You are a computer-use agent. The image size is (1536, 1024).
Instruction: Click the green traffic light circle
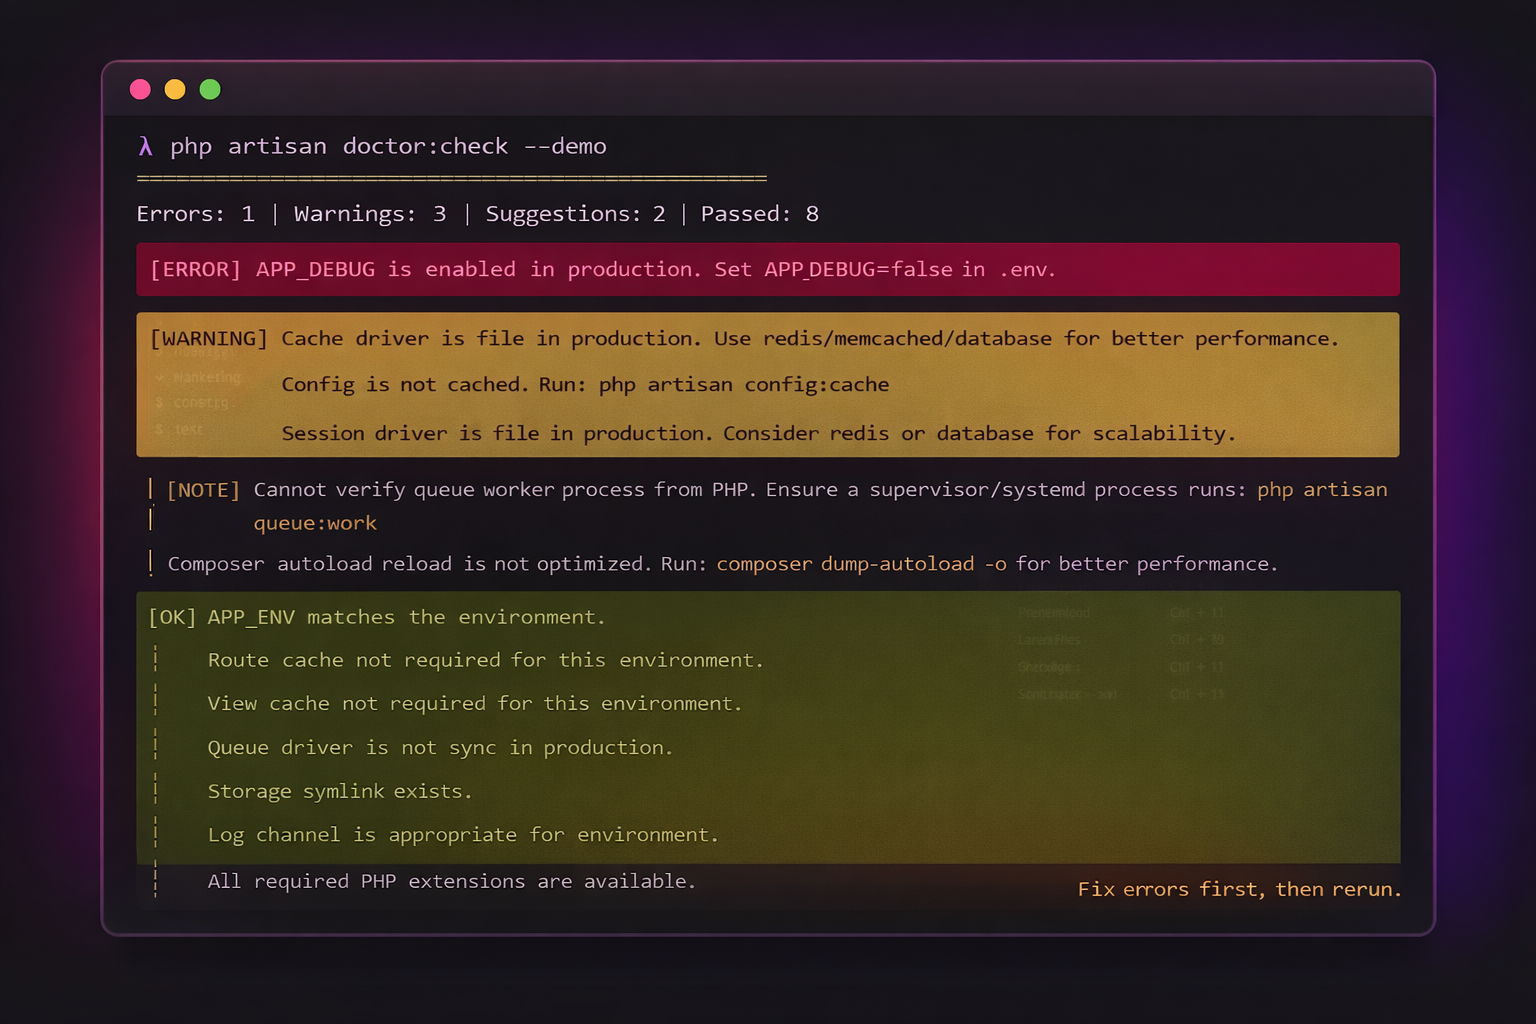(210, 89)
